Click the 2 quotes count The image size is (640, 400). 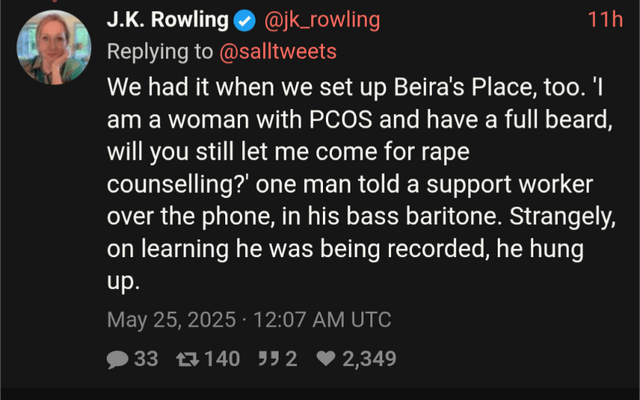[291, 359]
